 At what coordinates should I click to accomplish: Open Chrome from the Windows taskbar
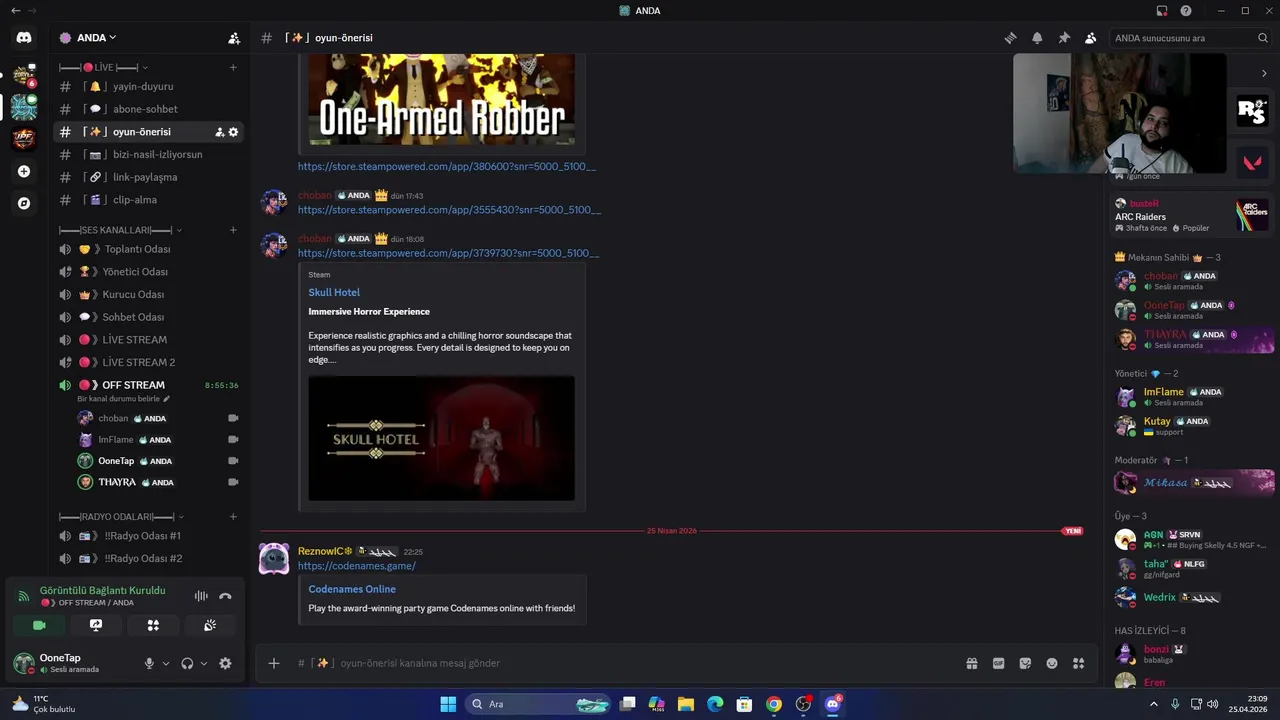coord(774,704)
